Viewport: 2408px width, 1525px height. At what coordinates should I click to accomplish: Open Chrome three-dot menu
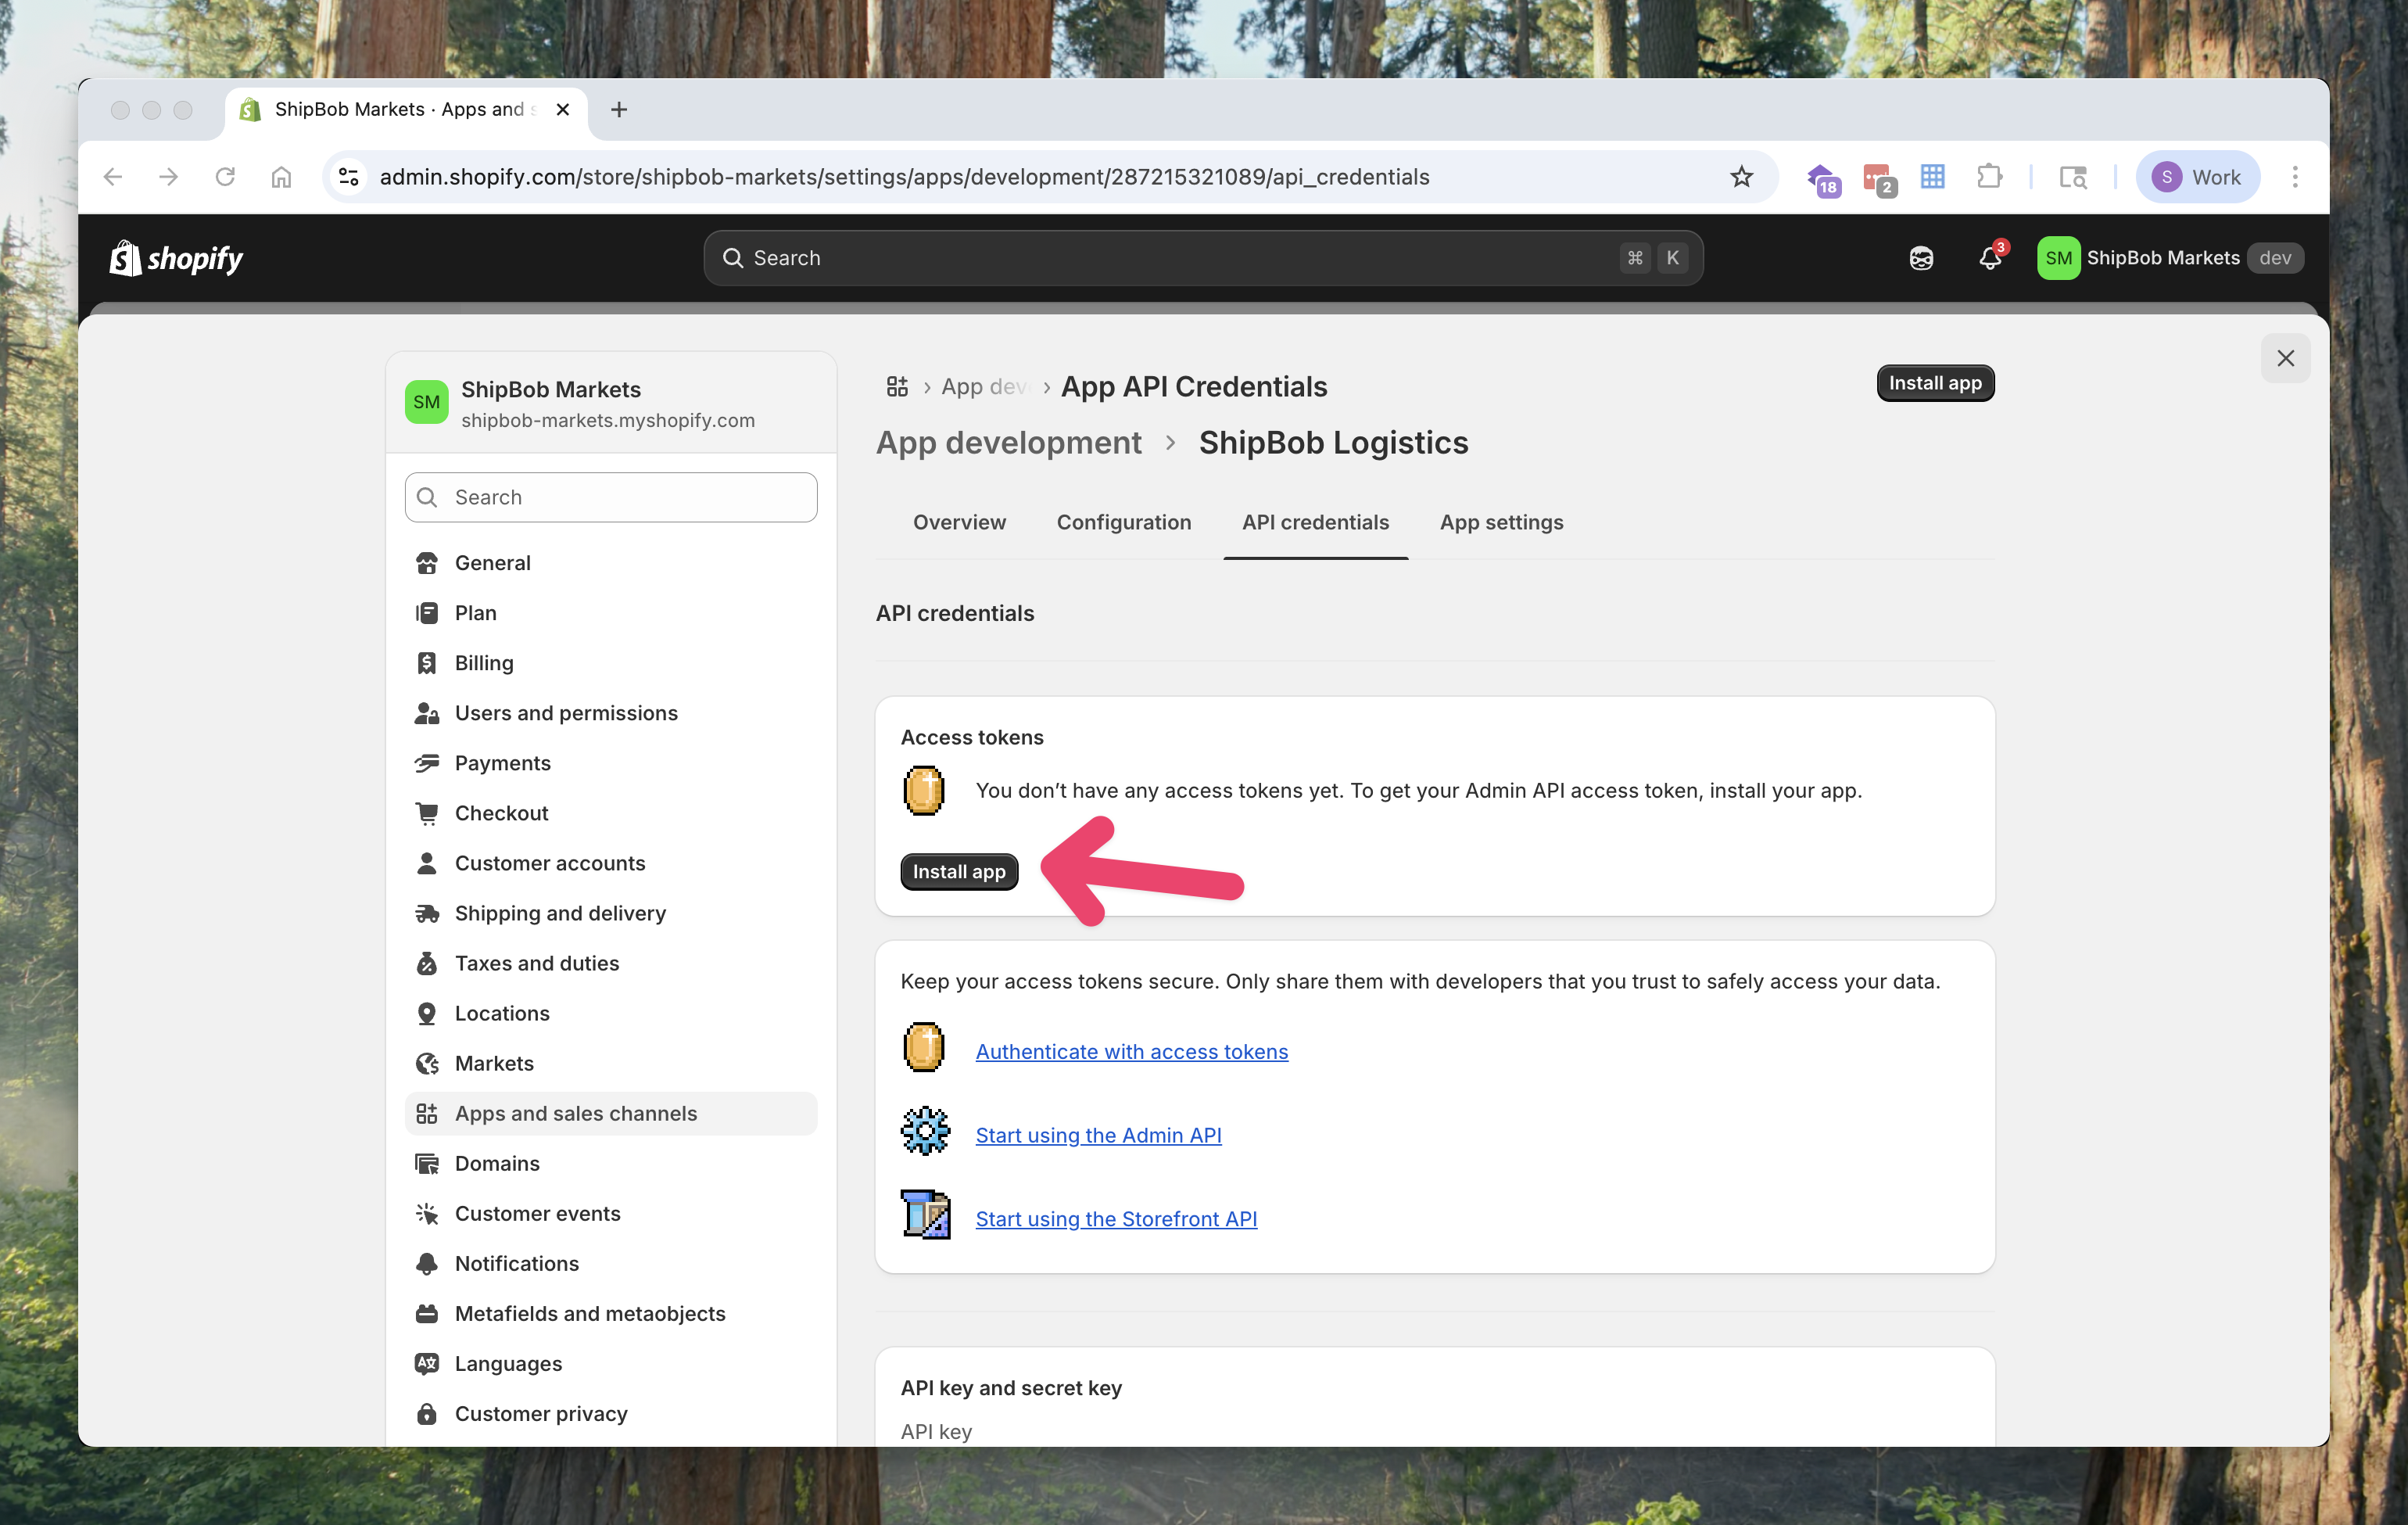(x=2295, y=177)
